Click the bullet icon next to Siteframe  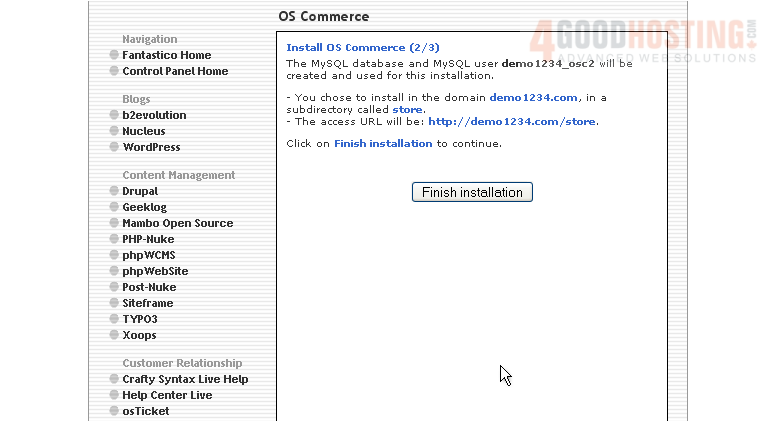[114, 303]
